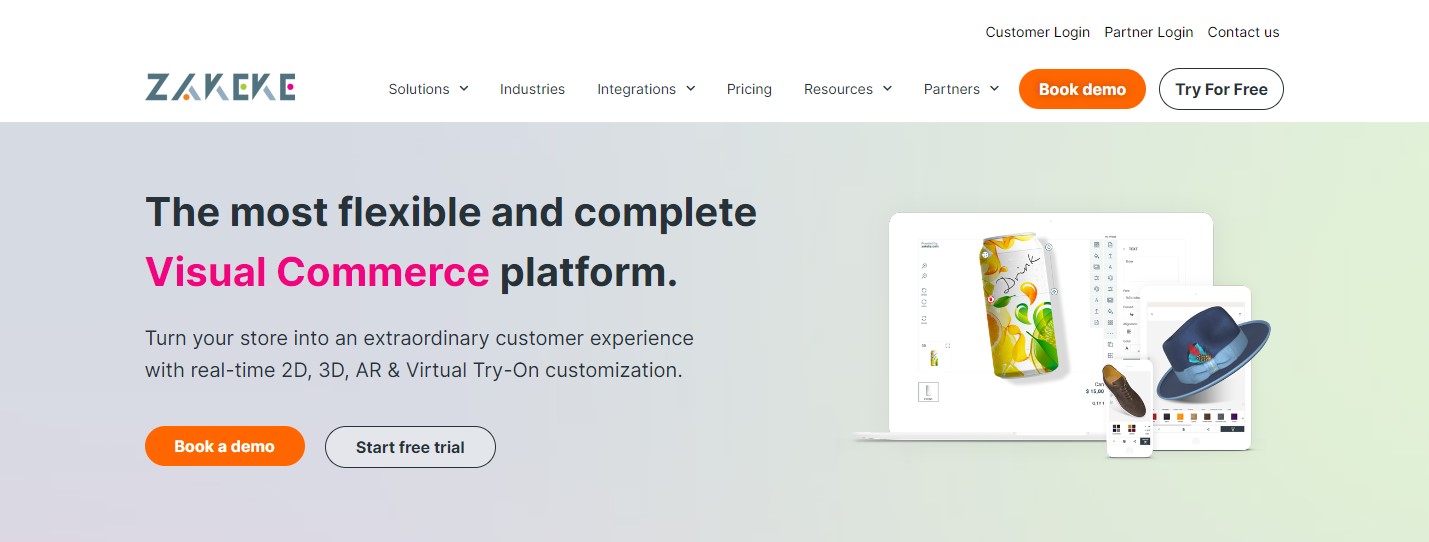Open the Partners dropdown menu
Image resolution: width=1429 pixels, height=542 pixels.
[961, 89]
